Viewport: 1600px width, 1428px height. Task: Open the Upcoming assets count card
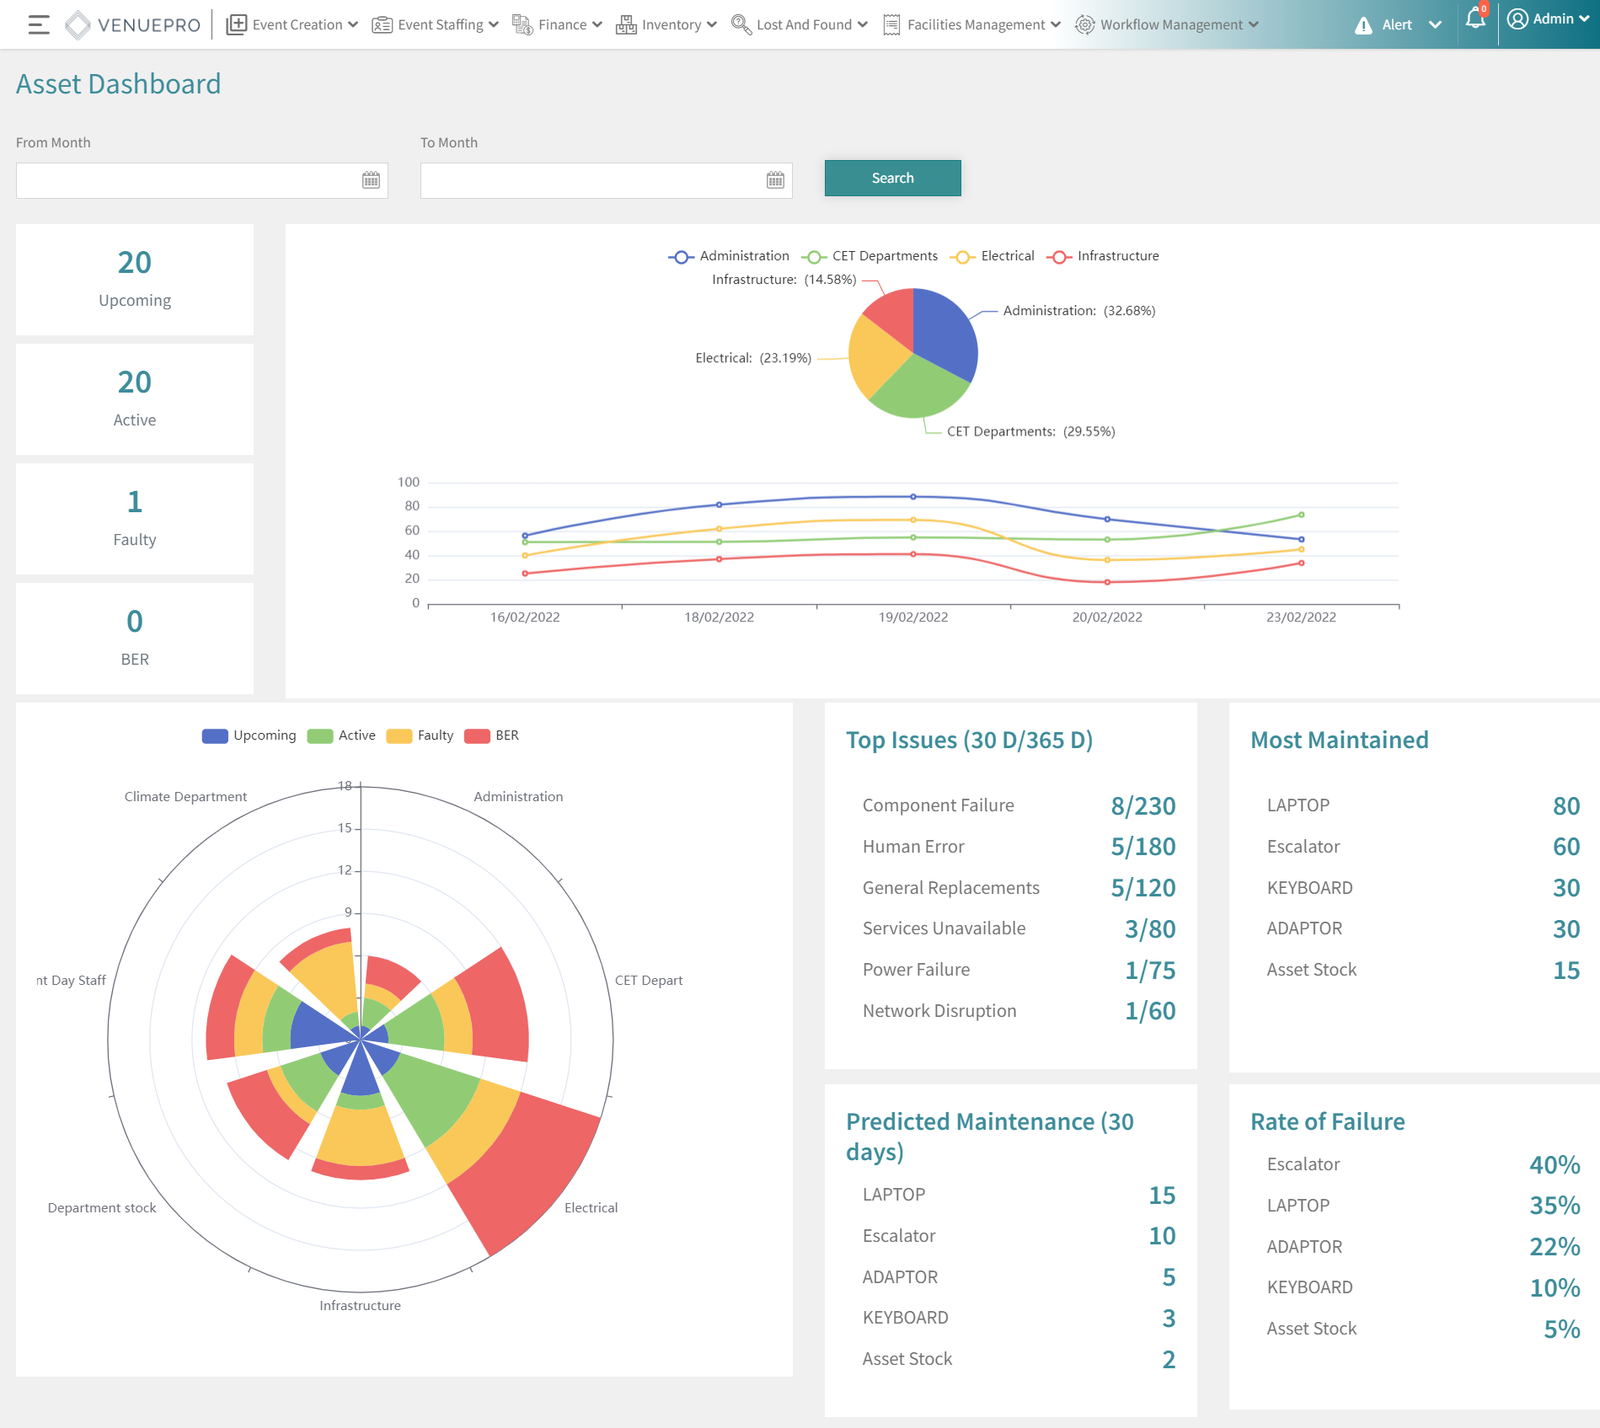point(135,279)
